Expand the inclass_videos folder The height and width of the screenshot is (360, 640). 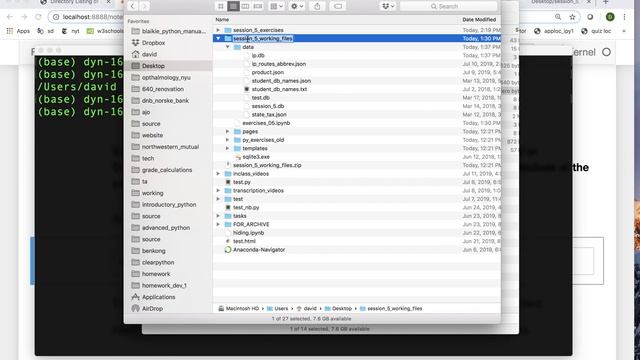[218, 174]
